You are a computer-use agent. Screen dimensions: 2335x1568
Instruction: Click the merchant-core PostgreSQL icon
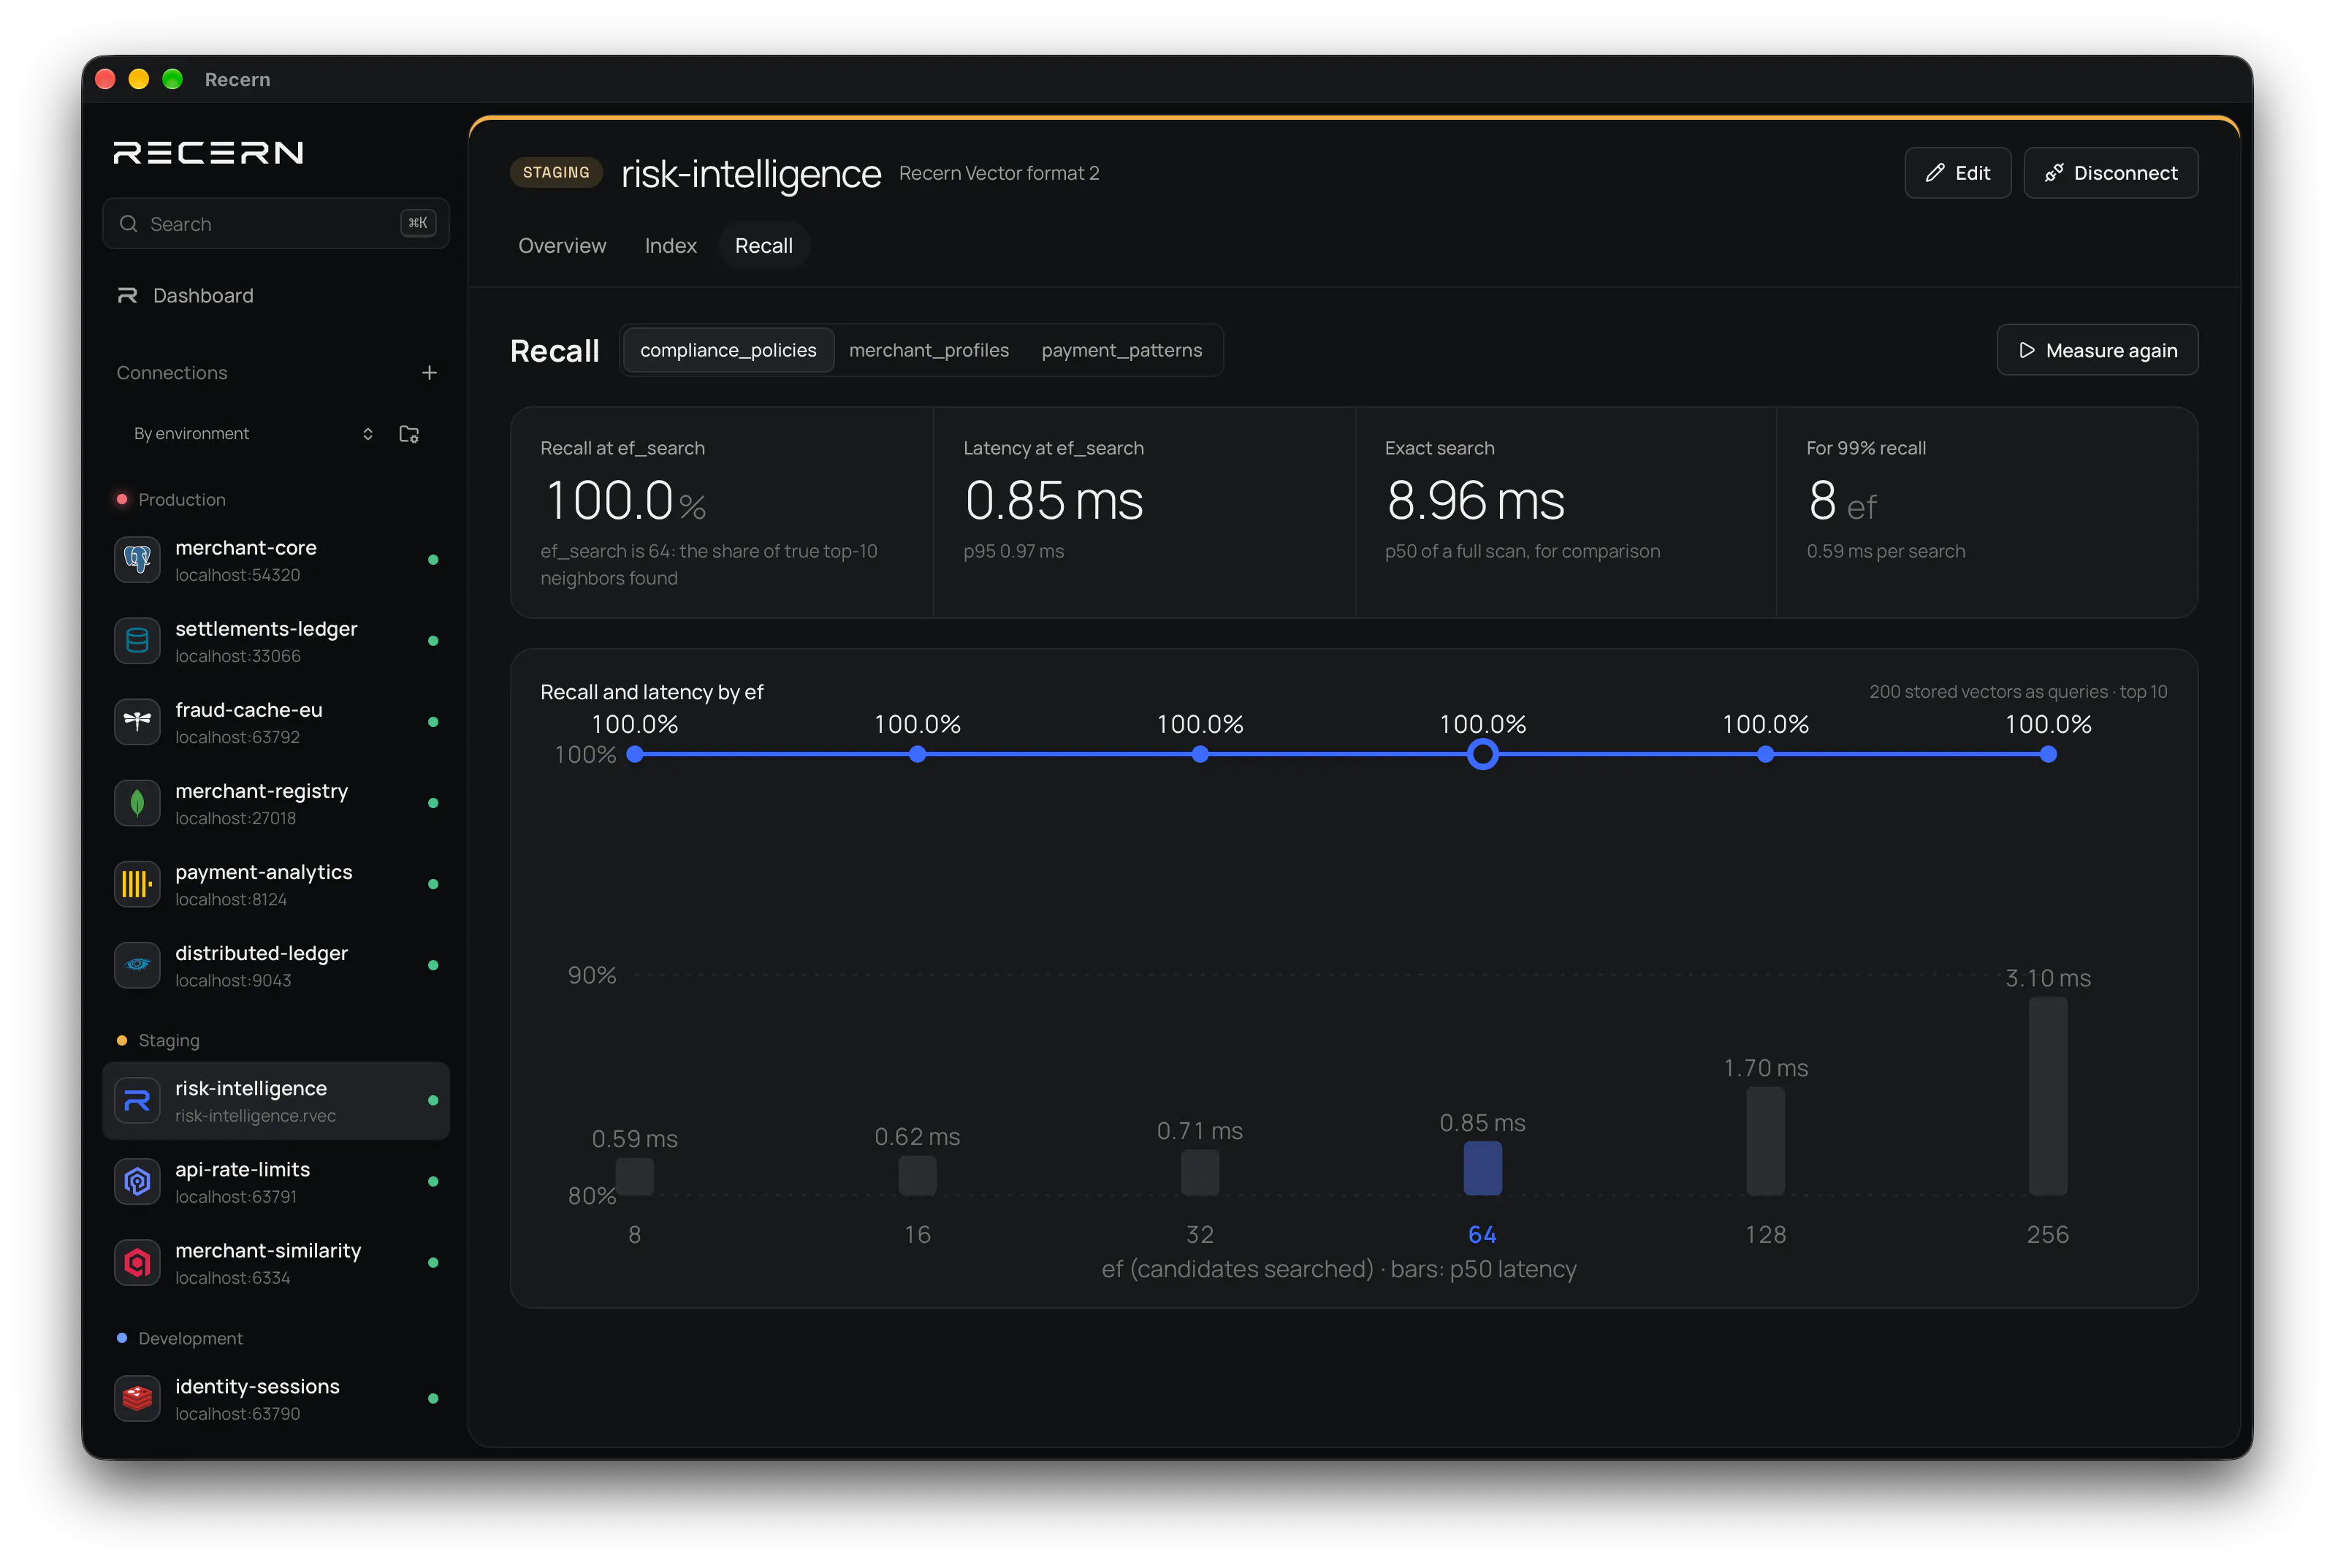[x=137, y=560]
